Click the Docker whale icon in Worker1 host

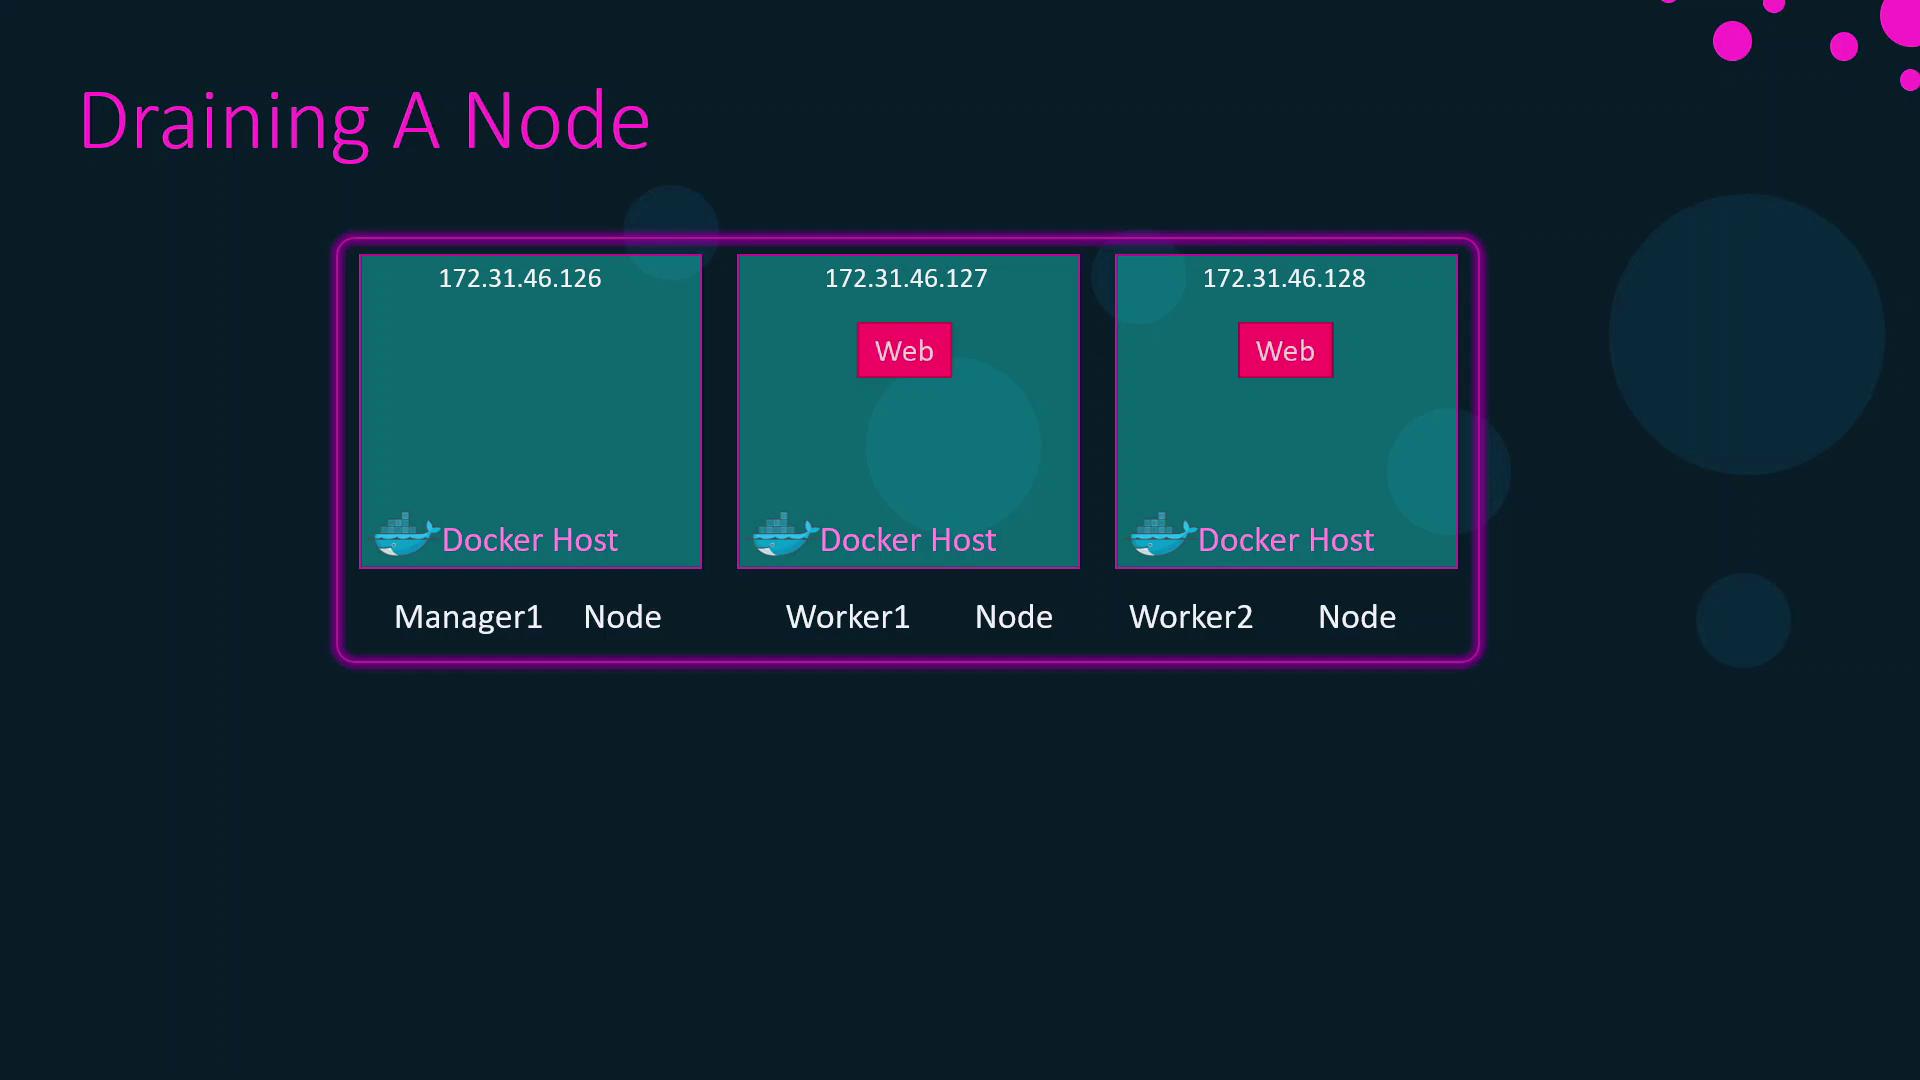click(783, 536)
